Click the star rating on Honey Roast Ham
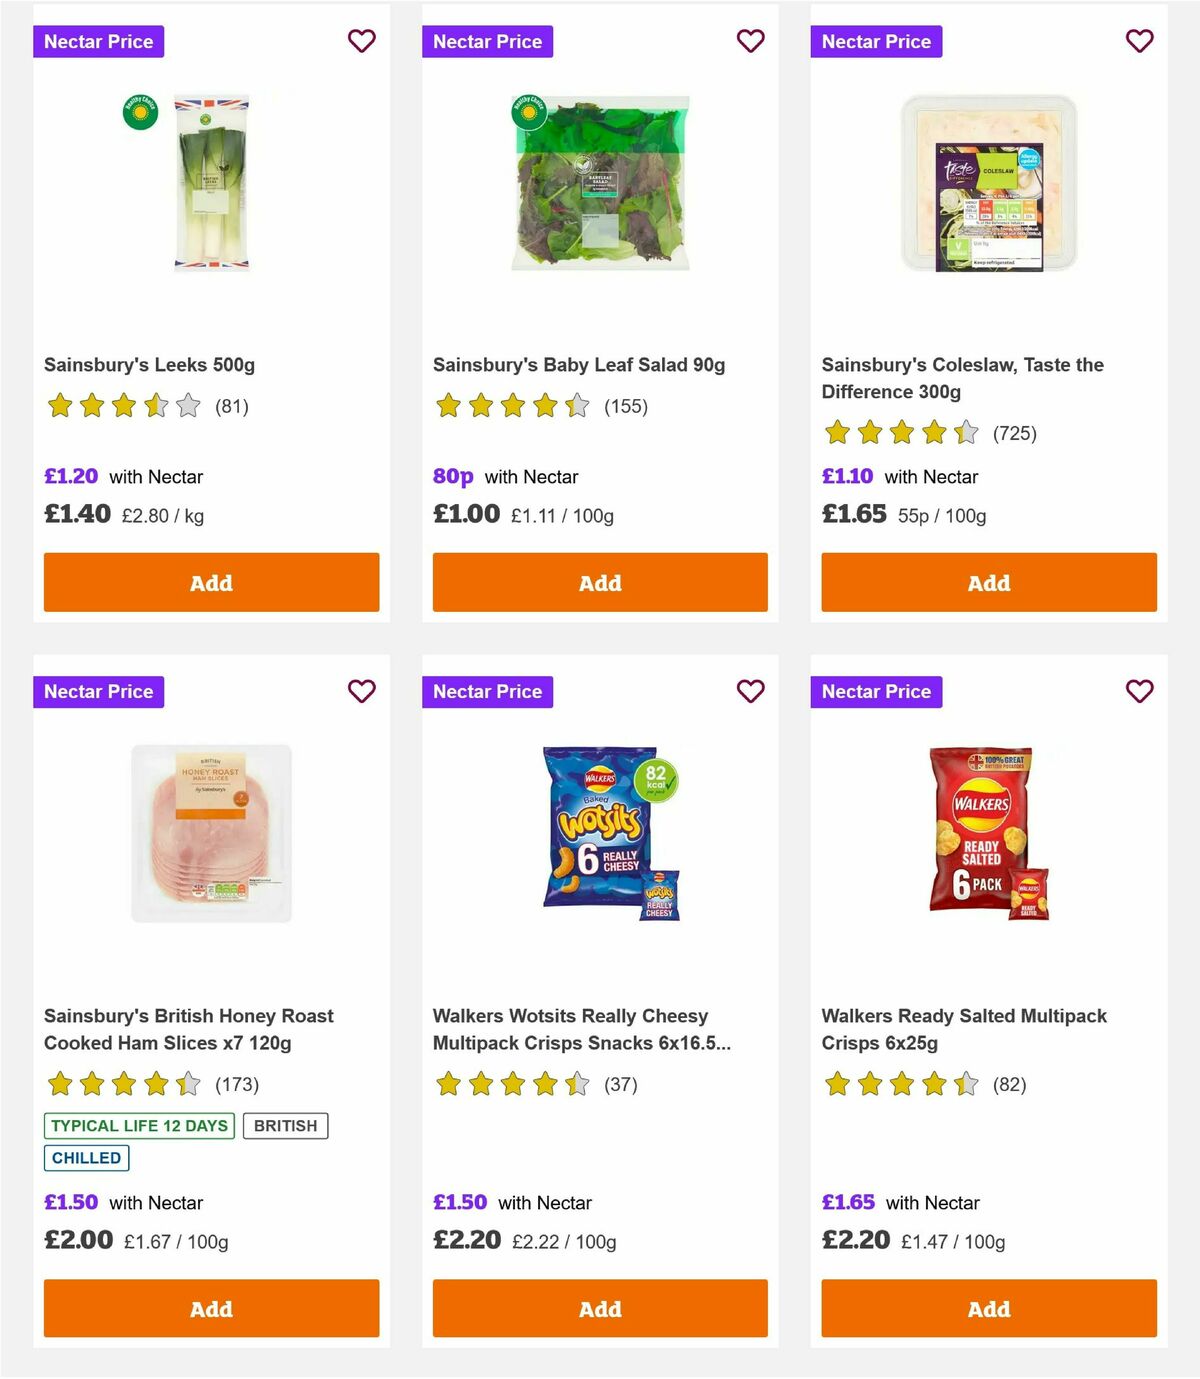This screenshot has width=1200, height=1379. tap(120, 1084)
